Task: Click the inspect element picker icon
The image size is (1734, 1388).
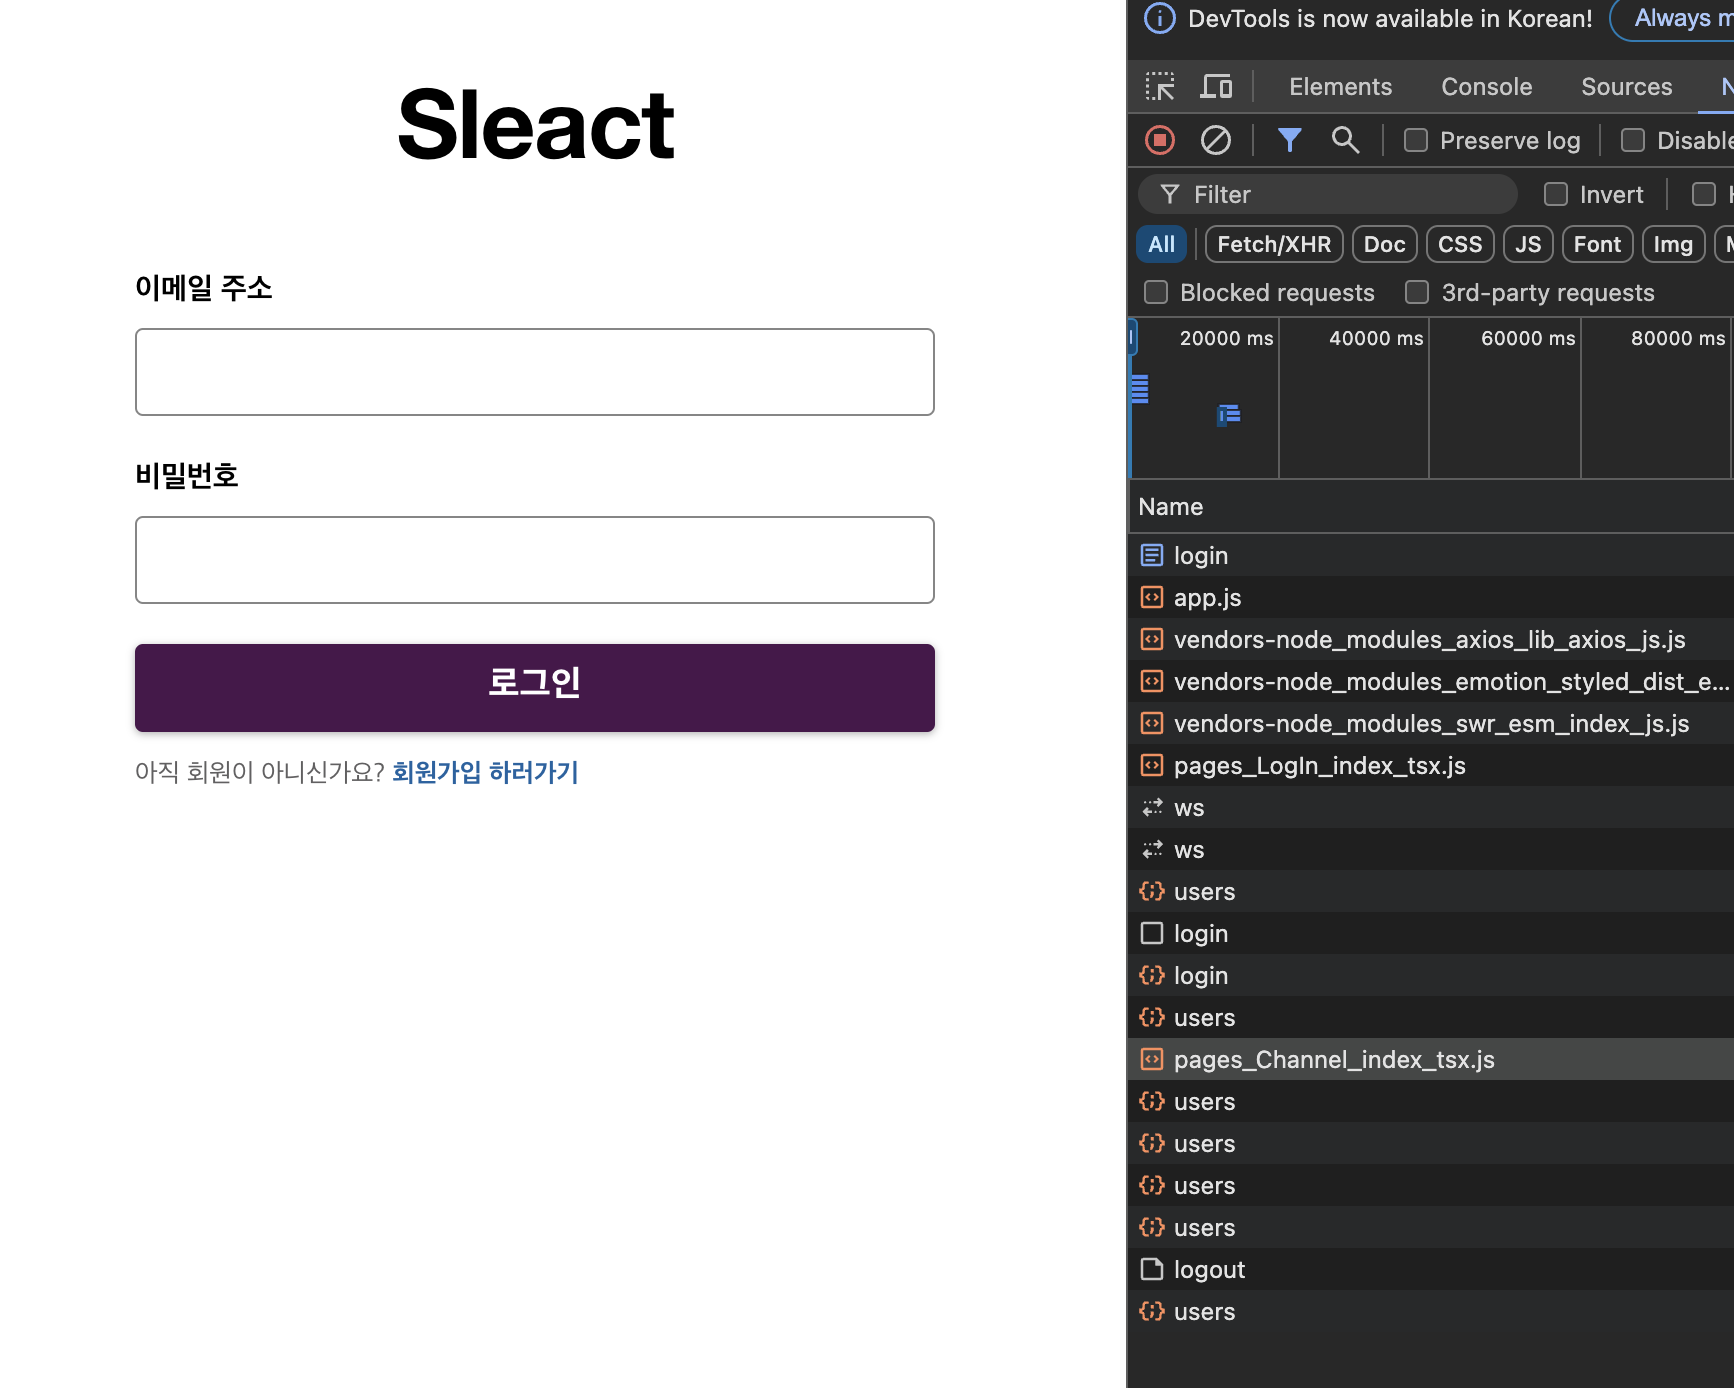Action: [1160, 87]
